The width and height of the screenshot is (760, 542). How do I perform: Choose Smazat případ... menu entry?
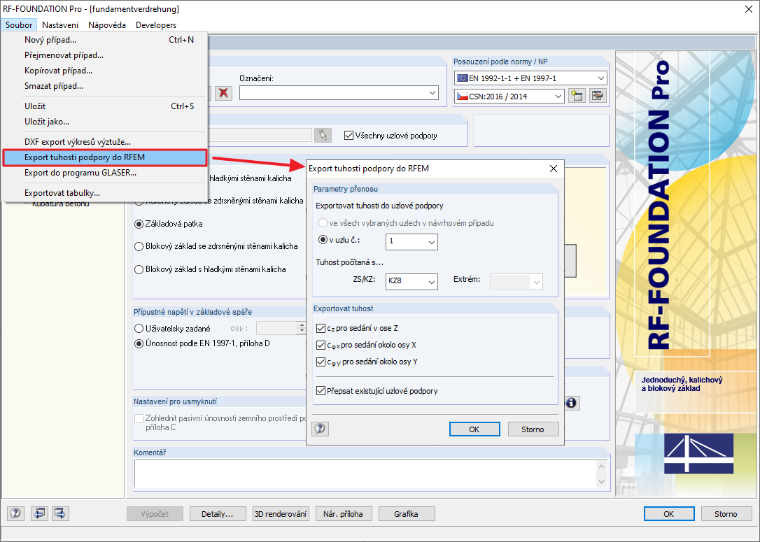coord(105,86)
